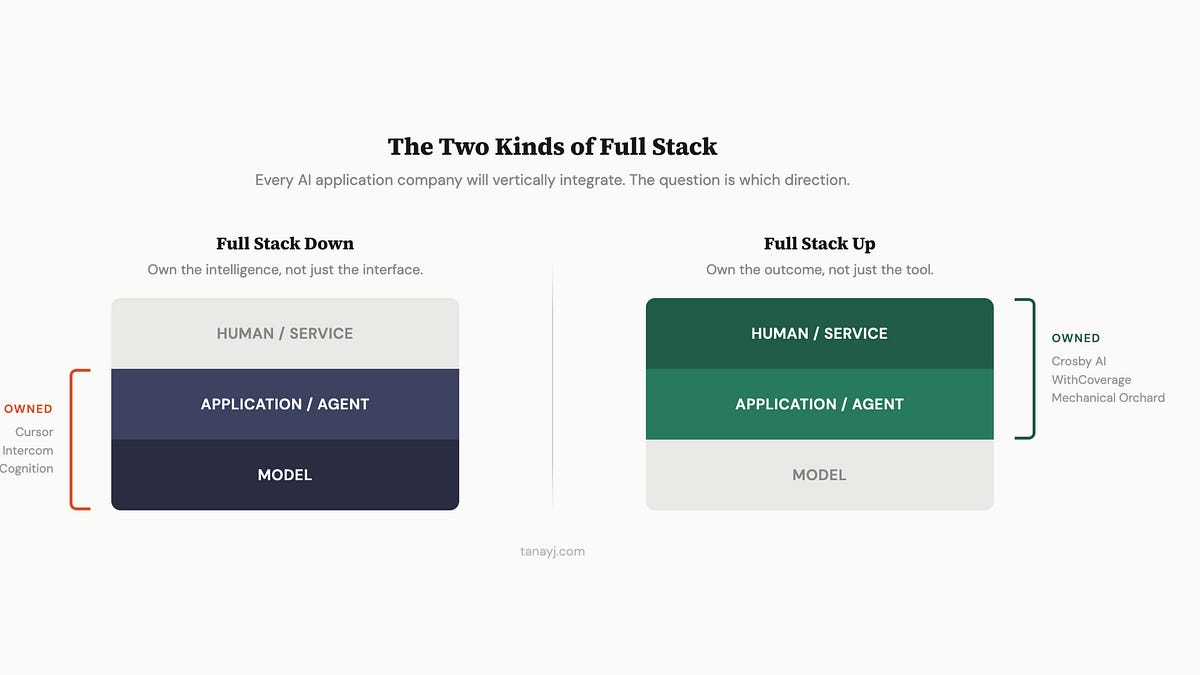Image resolution: width=1200 pixels, height=675 pixels.
Task: Click the Cognition company name
Action: click(x=28, y=468)
